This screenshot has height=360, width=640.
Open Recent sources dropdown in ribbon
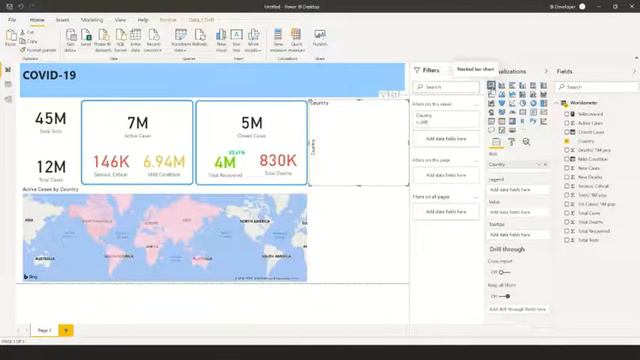pyautogui.click(x=153, y=40)
